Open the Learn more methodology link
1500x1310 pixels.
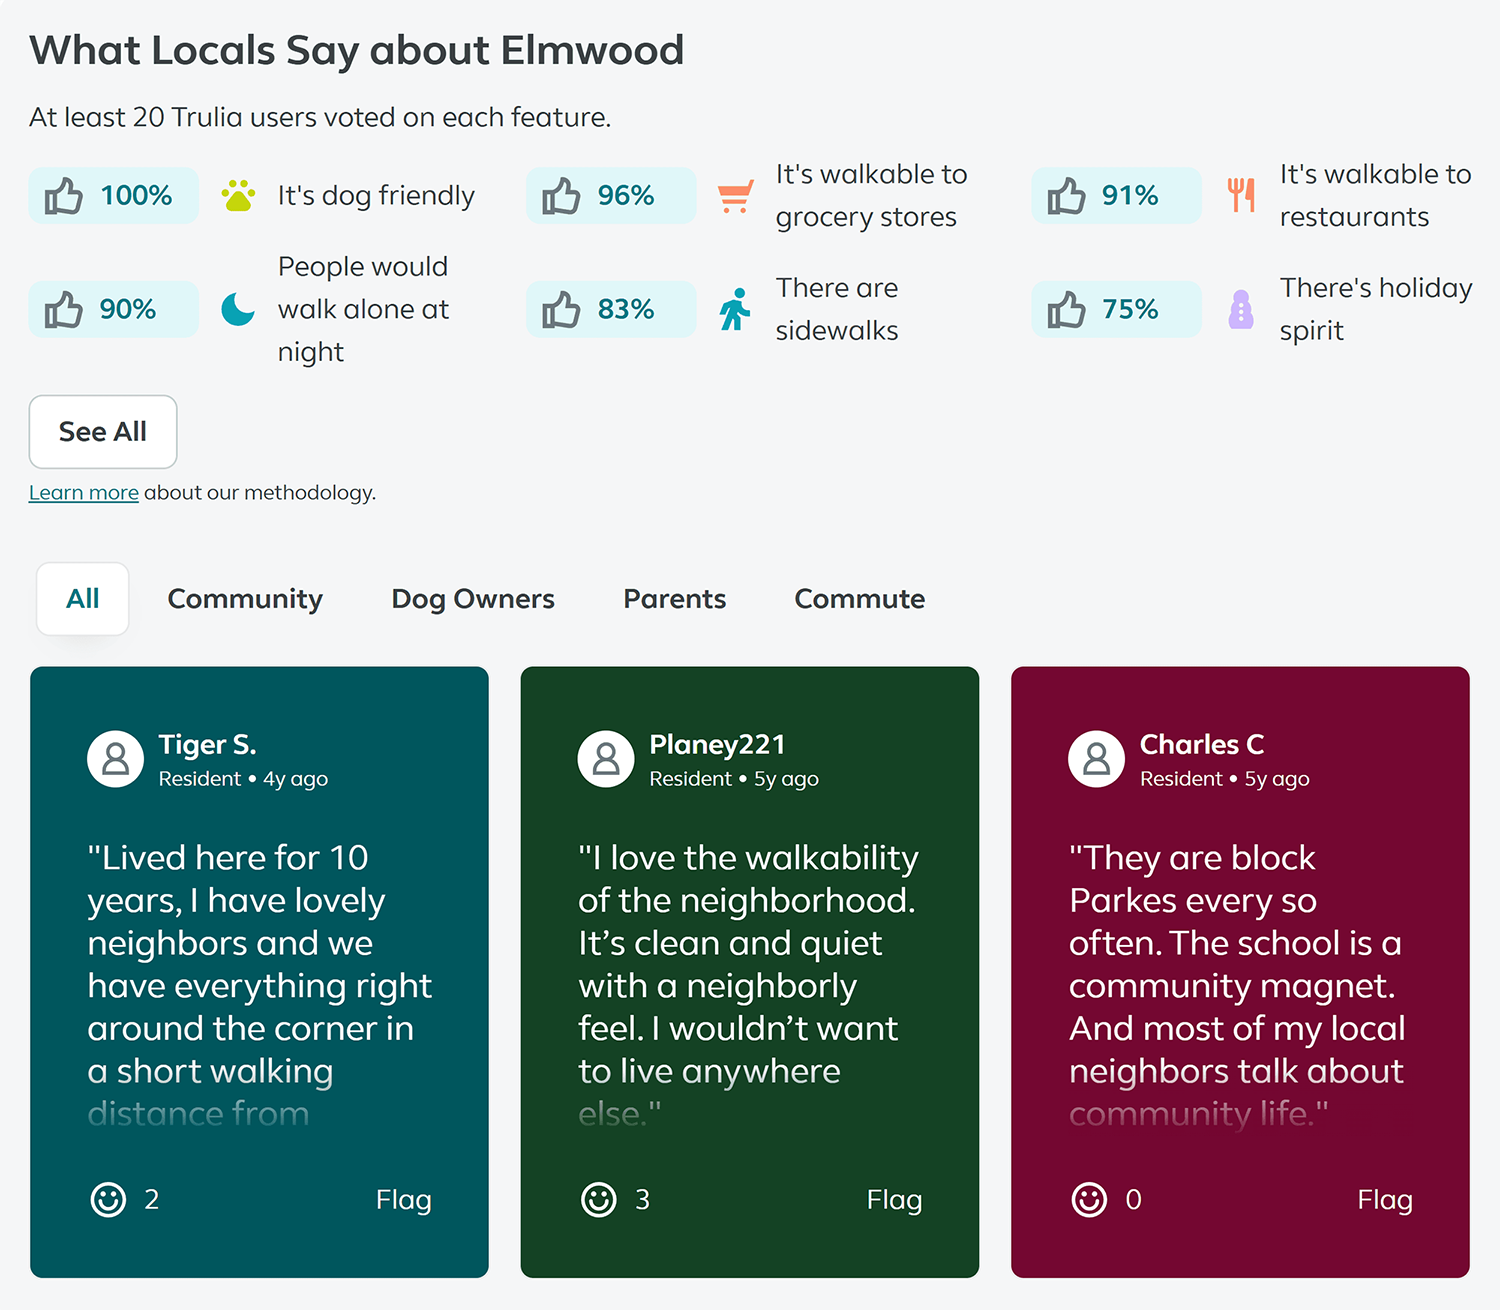point(84,493)
